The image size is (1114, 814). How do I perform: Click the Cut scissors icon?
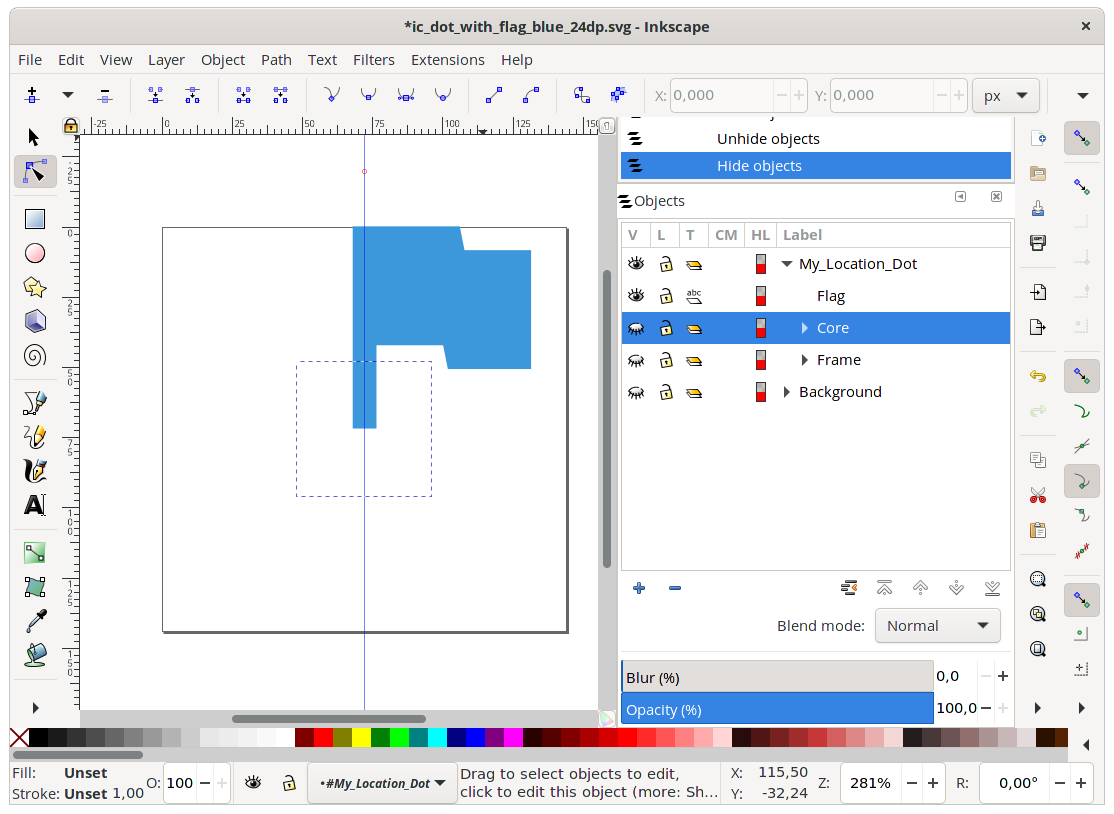click(x=1038, y=495)
